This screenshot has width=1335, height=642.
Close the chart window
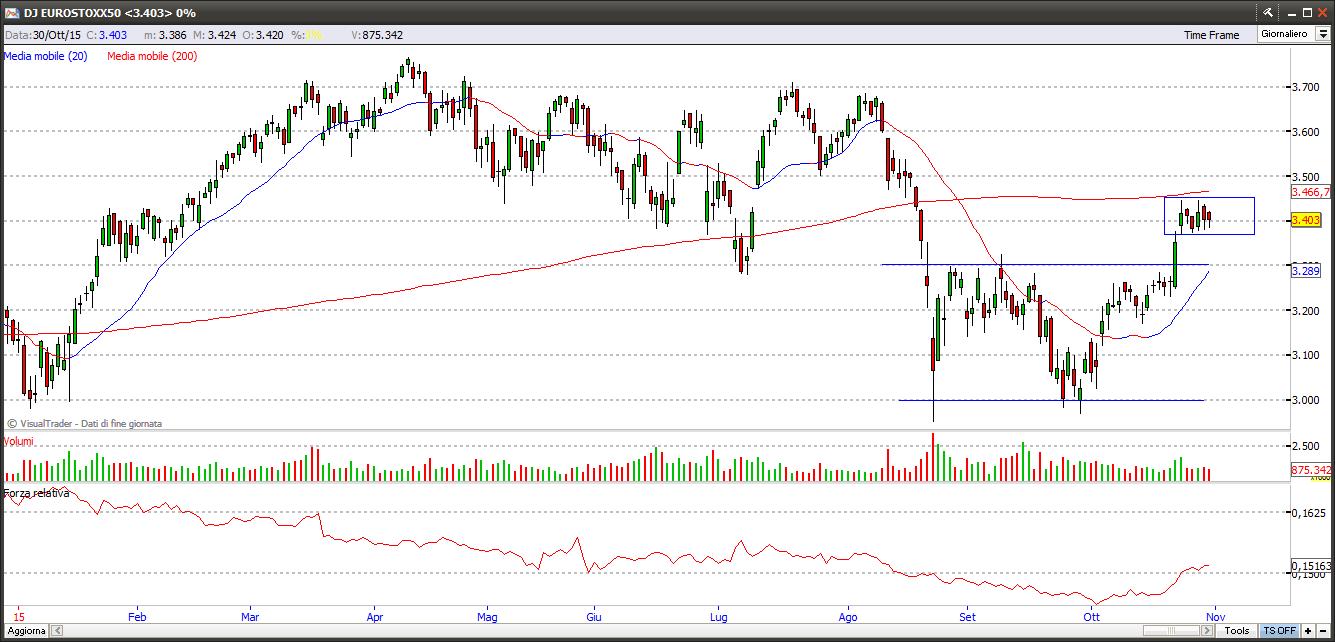pos(1323,12)
